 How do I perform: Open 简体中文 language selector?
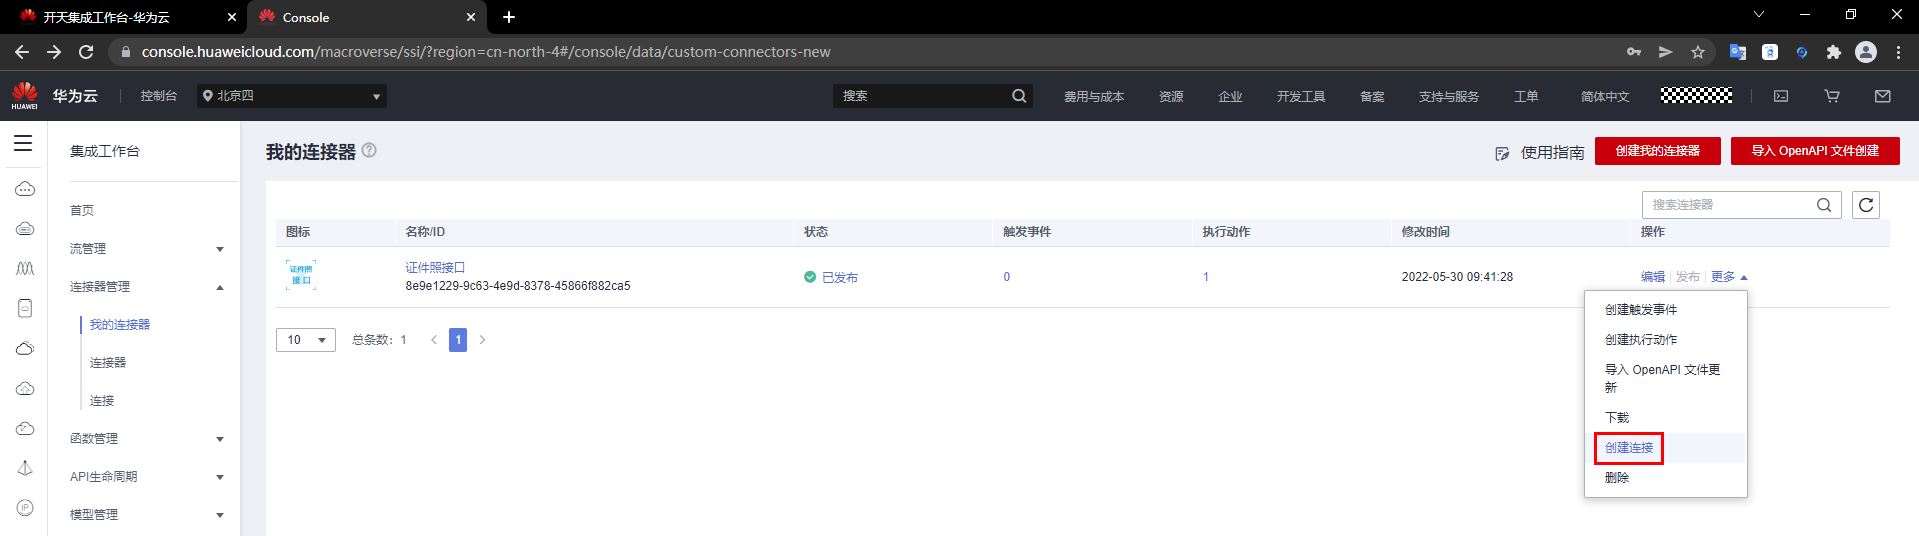pos(1605,97)
